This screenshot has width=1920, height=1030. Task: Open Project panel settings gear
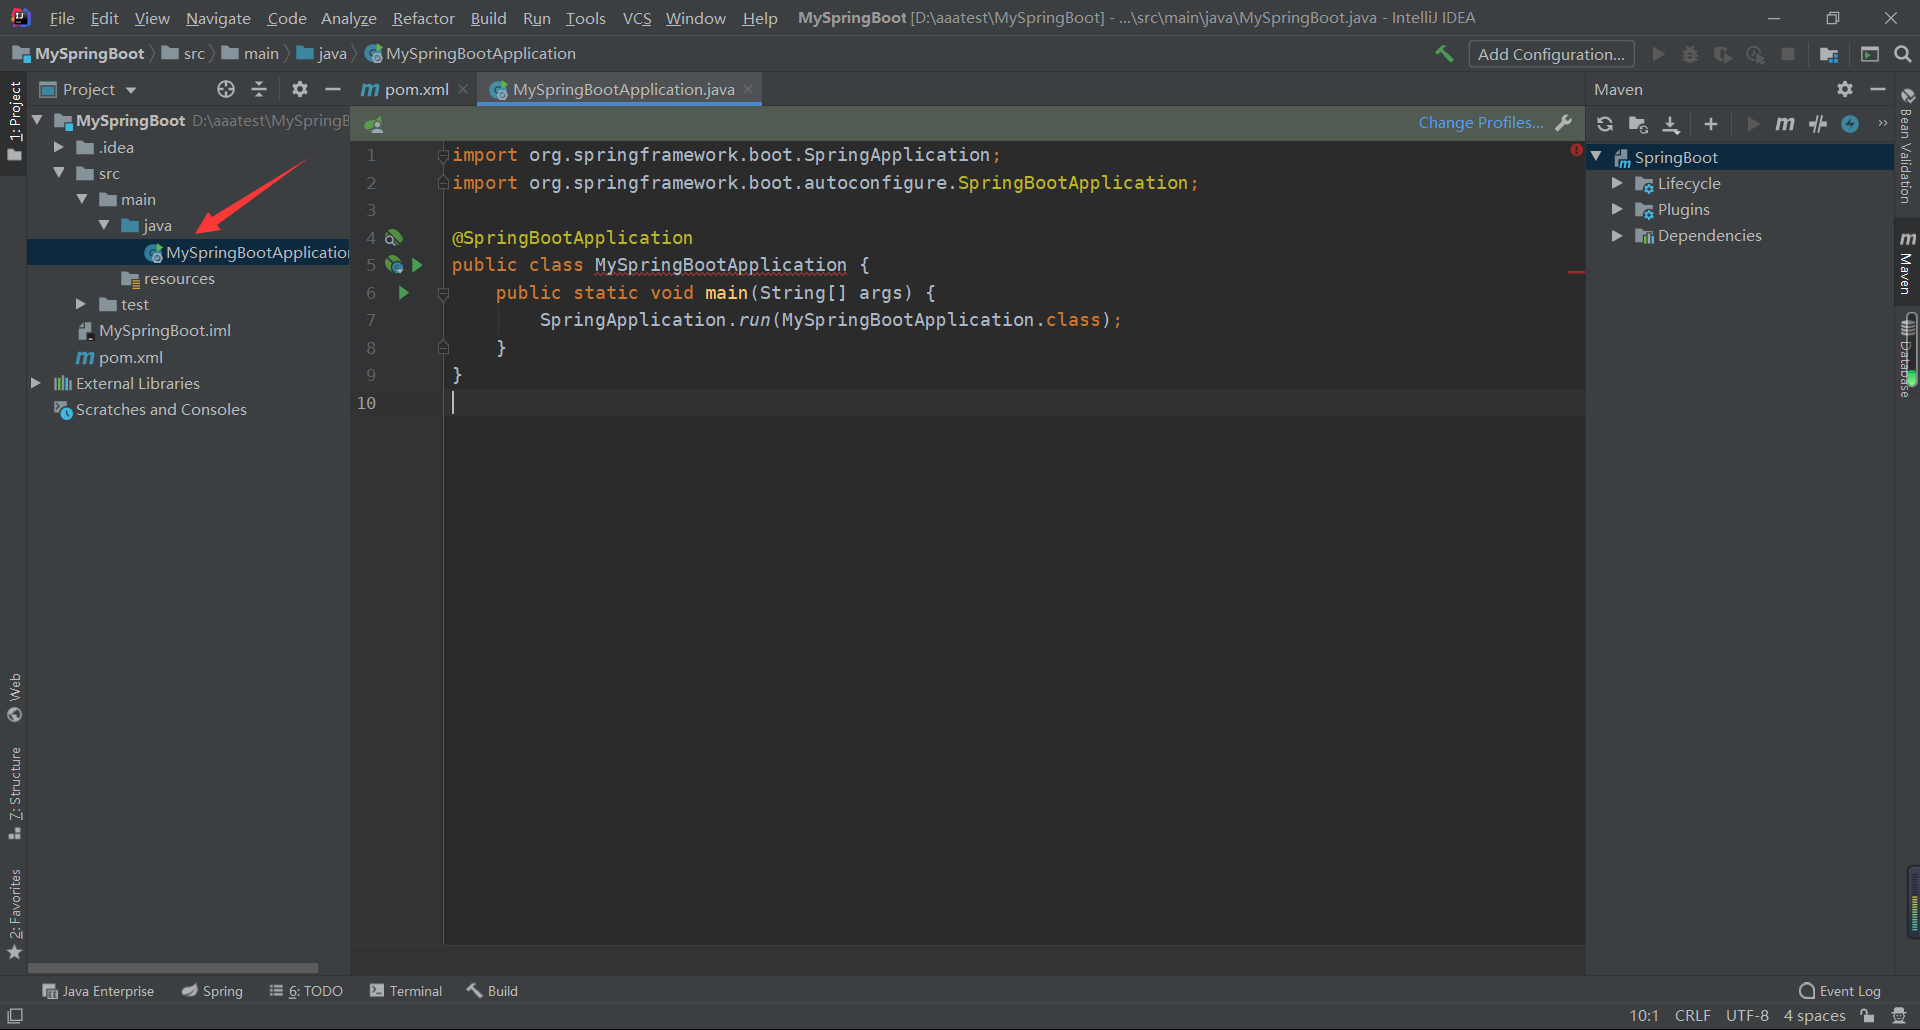click(x=299, y=89)
